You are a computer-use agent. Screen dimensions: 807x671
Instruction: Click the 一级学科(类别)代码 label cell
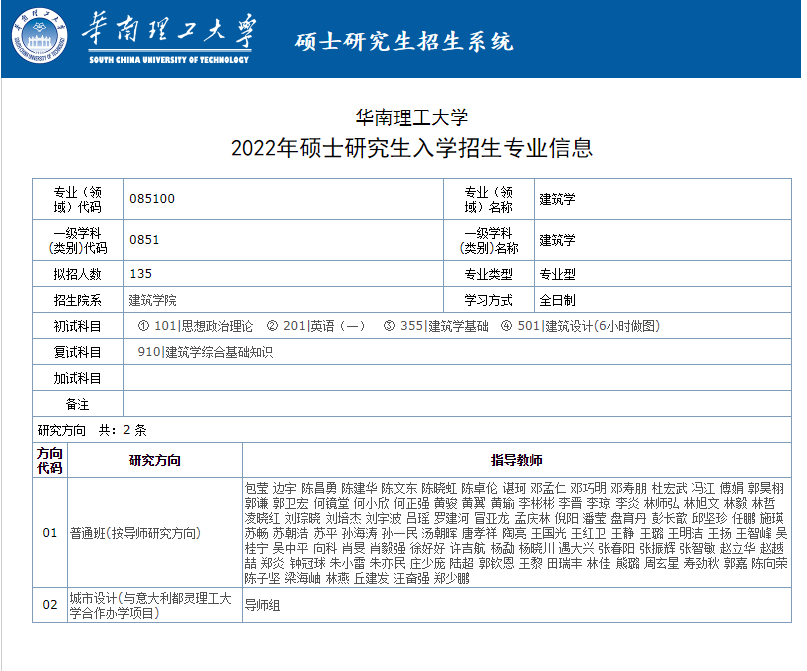tap(78, 240)
